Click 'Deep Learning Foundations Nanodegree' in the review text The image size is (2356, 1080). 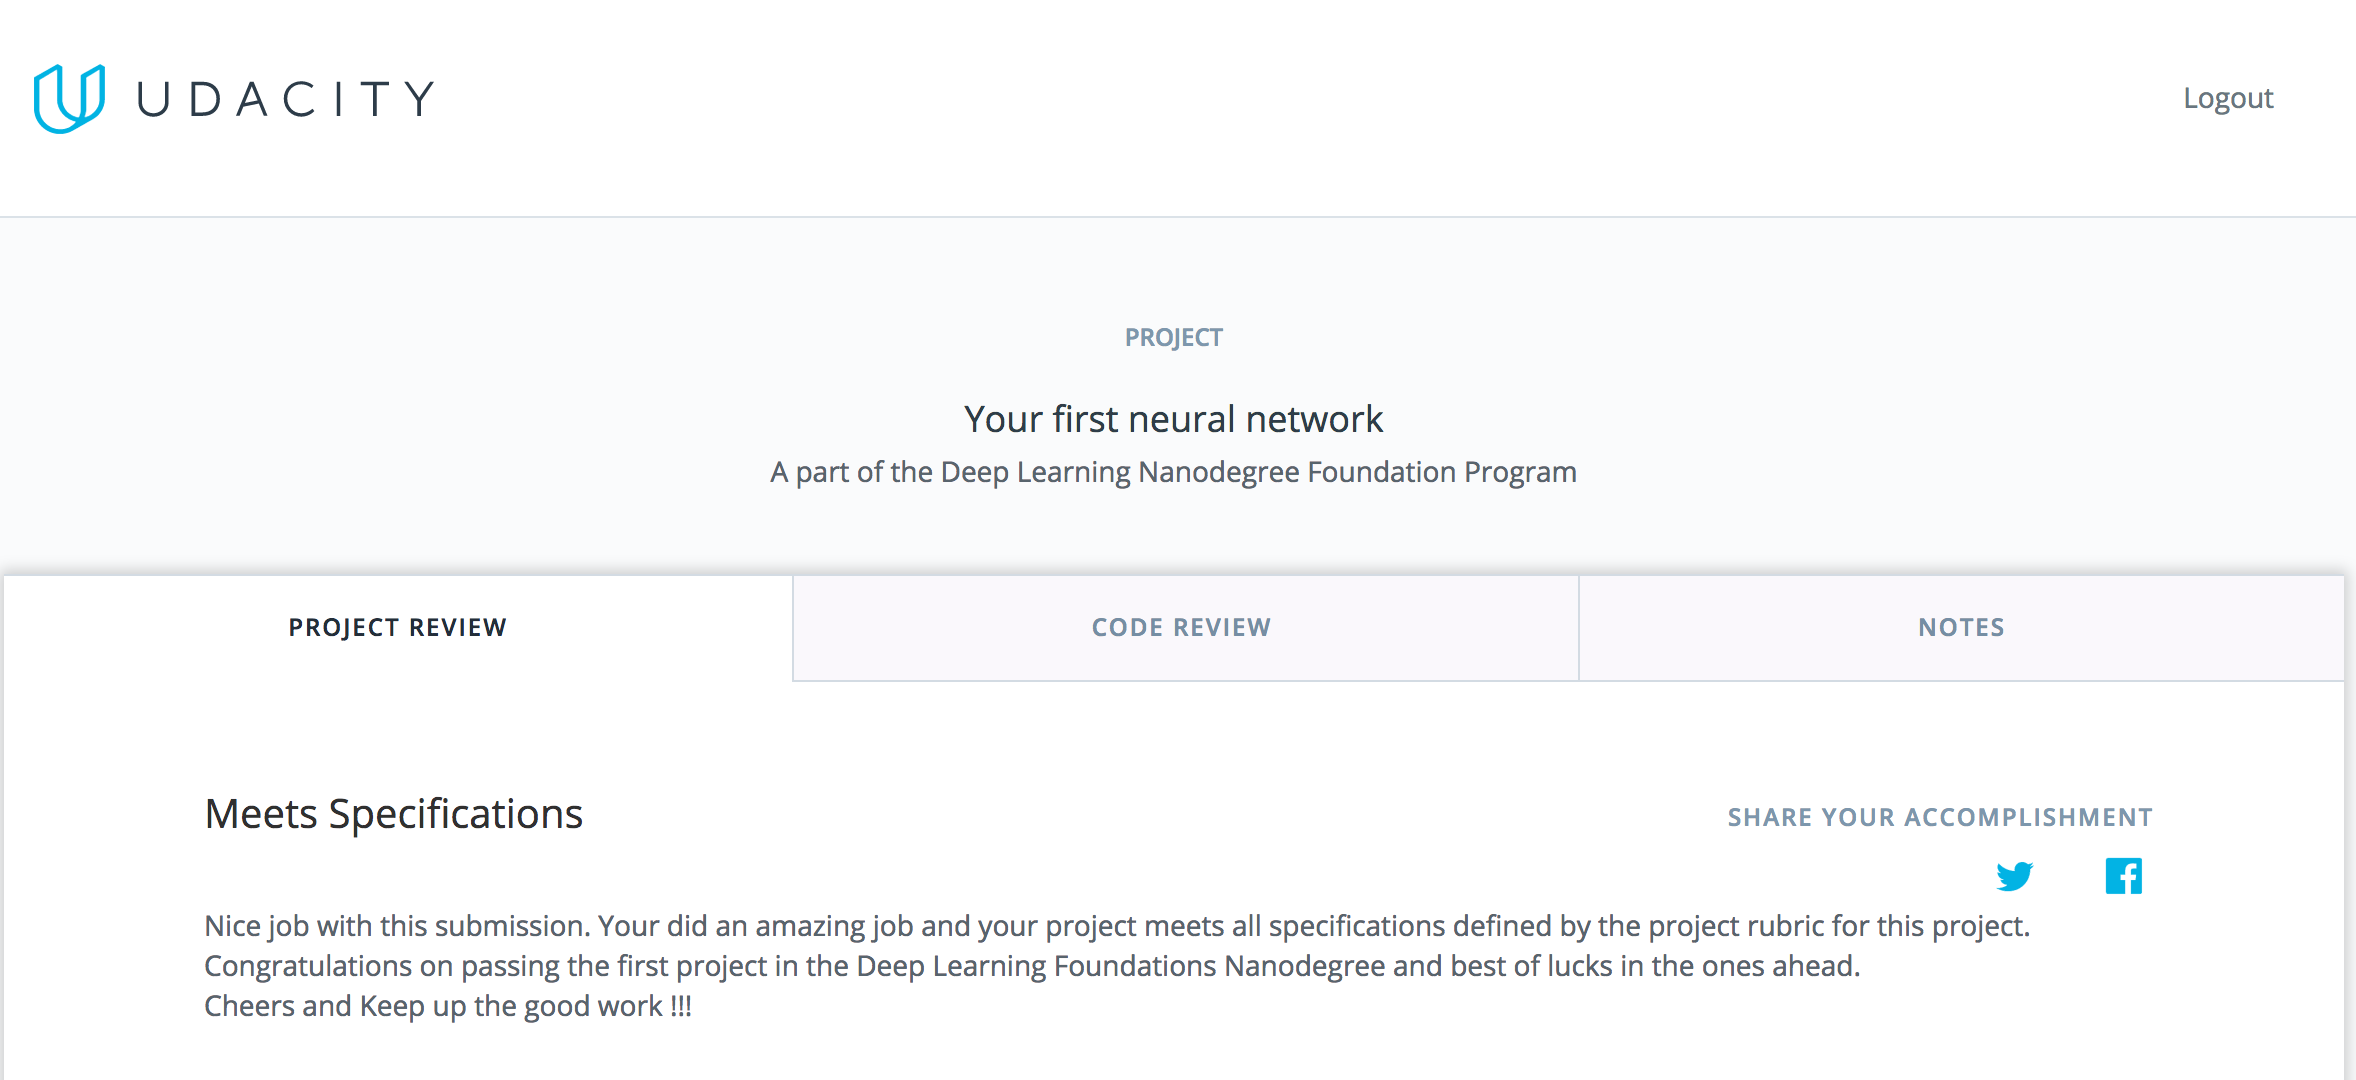tap(1120, 966)
